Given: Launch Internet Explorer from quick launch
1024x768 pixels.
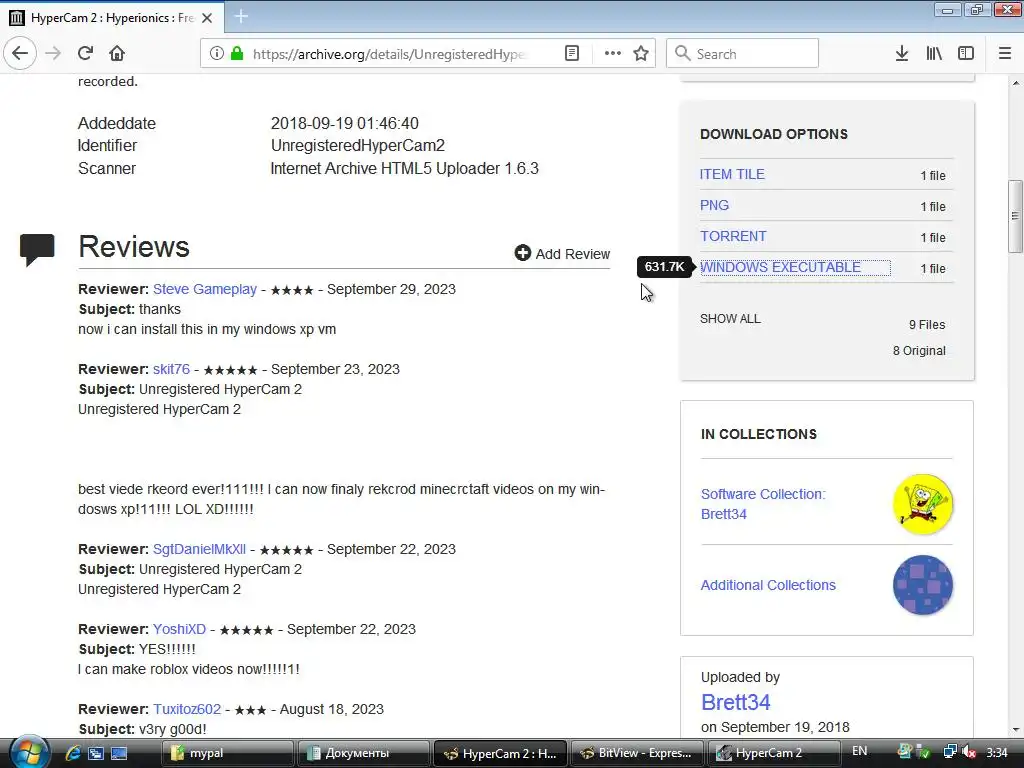Looking at the screenshot, I should (x=72, y=753).
